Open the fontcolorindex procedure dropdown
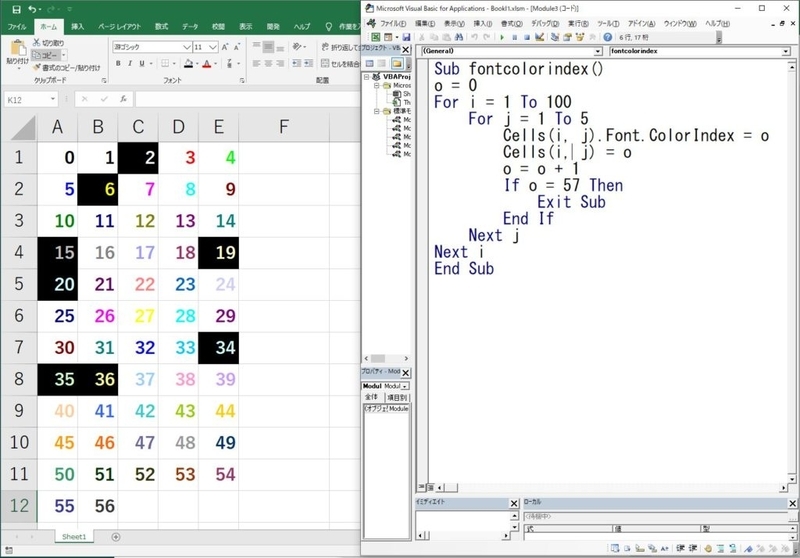800x558 pixels. click(786, 52)
